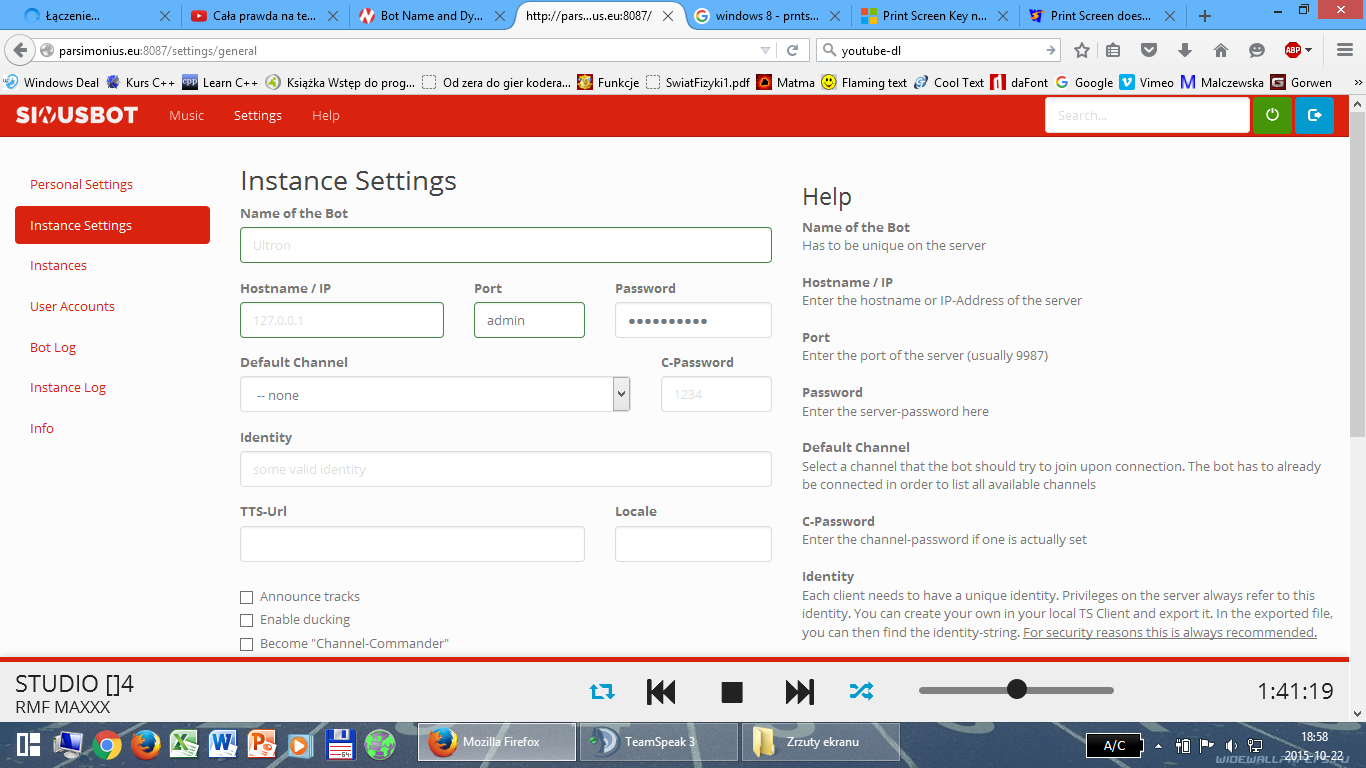Screen dimensions: 1366x768
Task: Click the Locale input field
Action: (x=693, y=544)
